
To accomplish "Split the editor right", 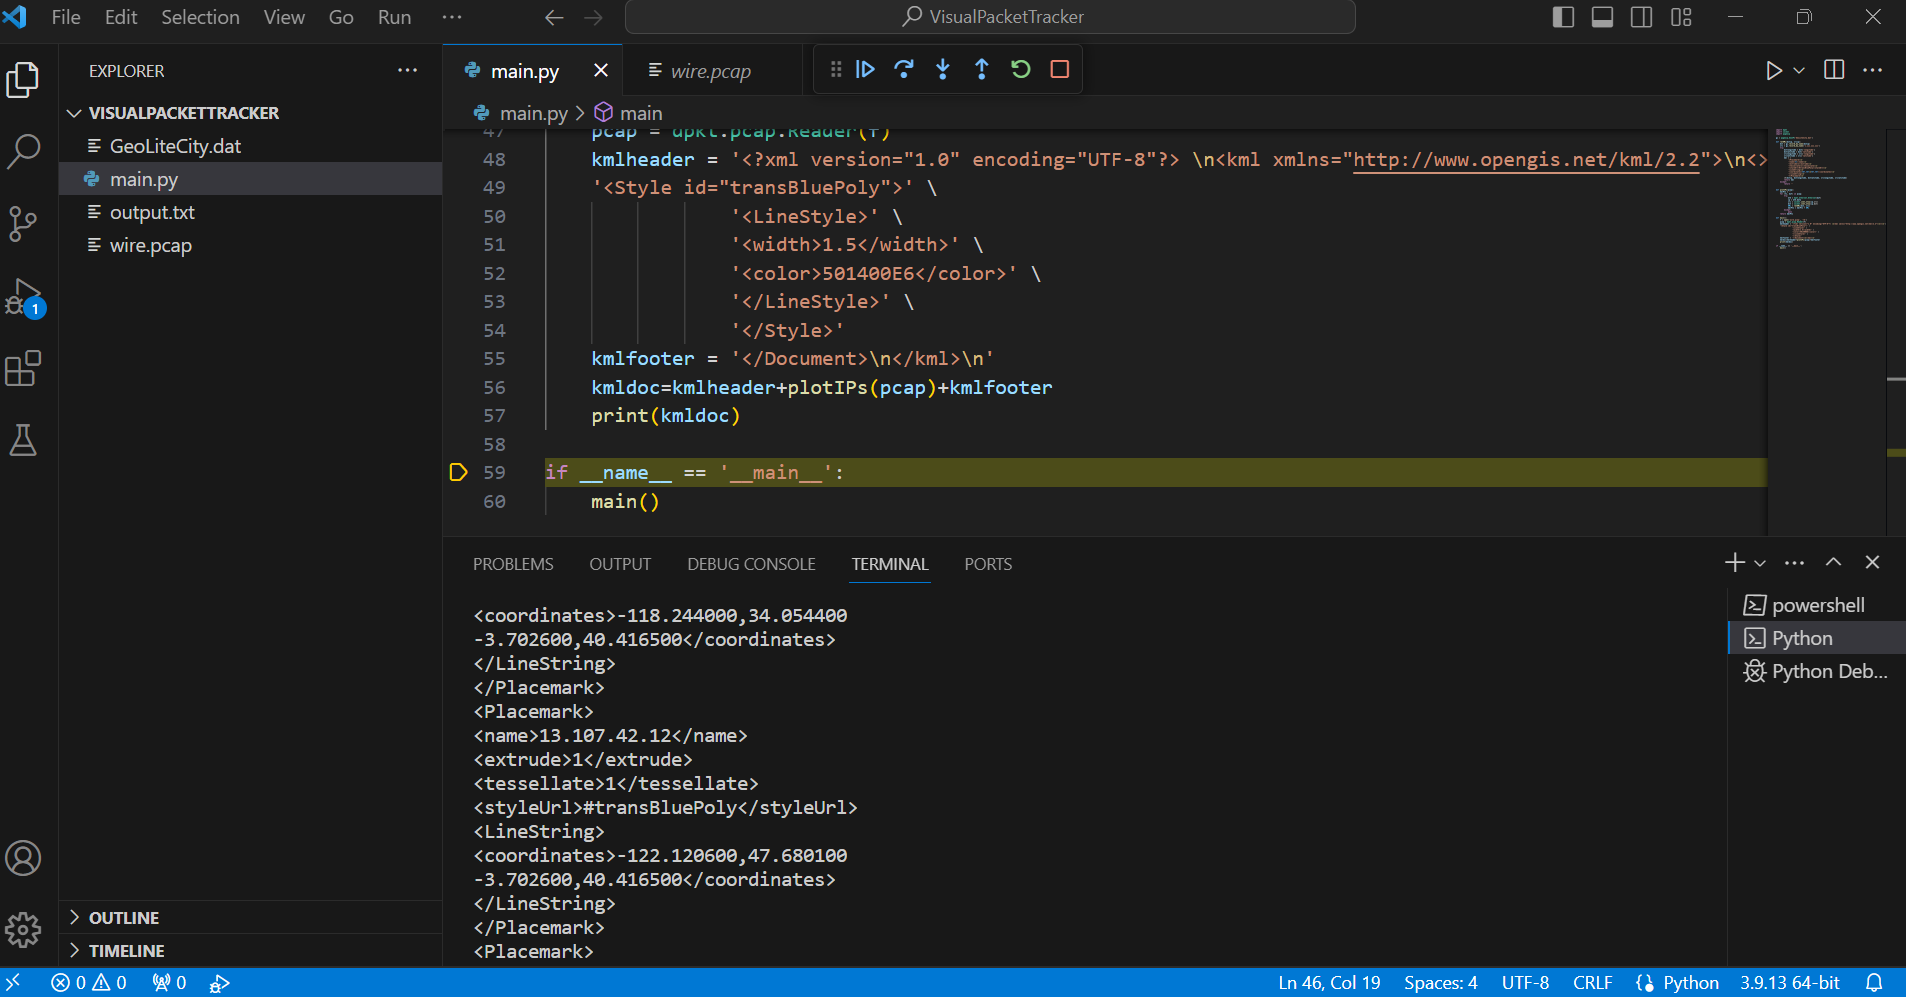I will pyautogui.click(x=1834, y=70).
